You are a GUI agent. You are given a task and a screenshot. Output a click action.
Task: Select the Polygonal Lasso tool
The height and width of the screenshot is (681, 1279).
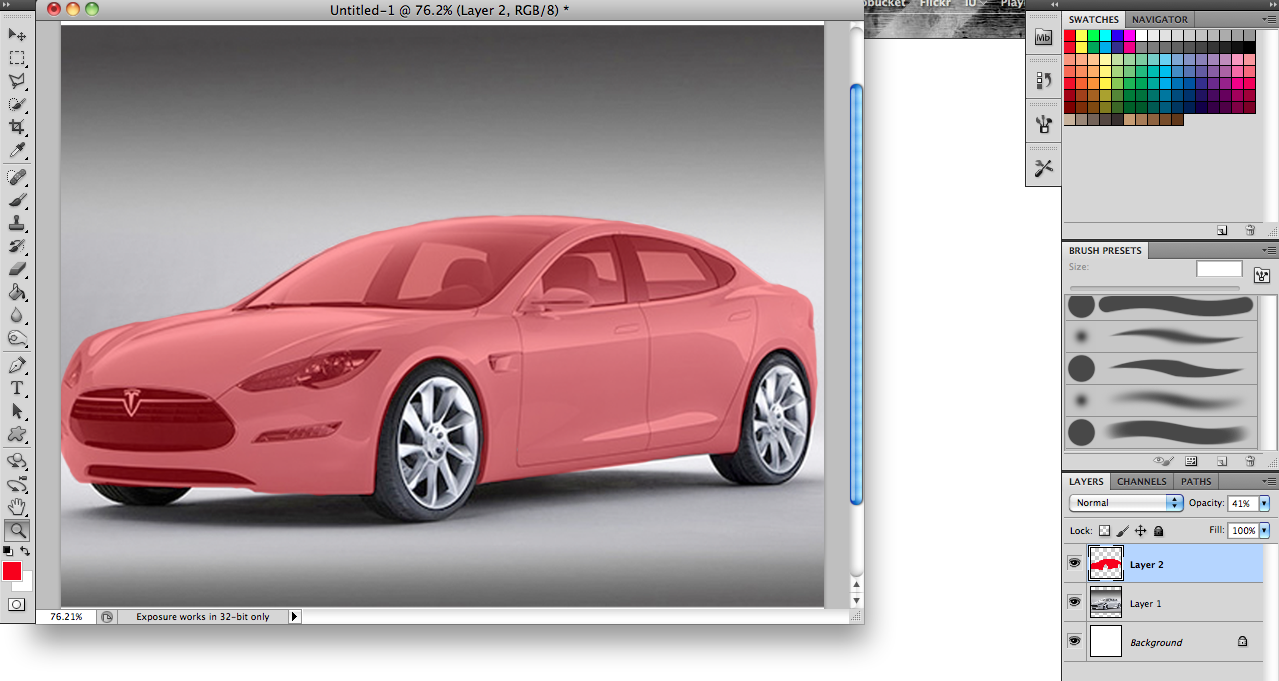pyautogui.click(x=17, y=81)
